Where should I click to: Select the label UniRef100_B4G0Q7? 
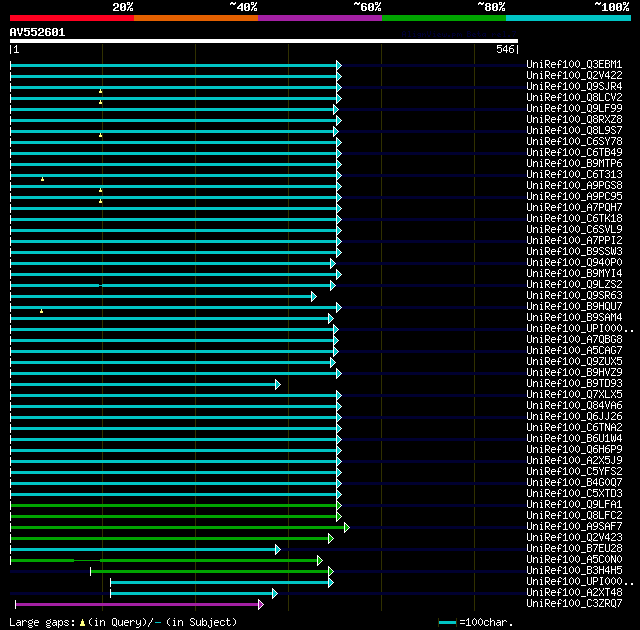click(x=574, y=483)
